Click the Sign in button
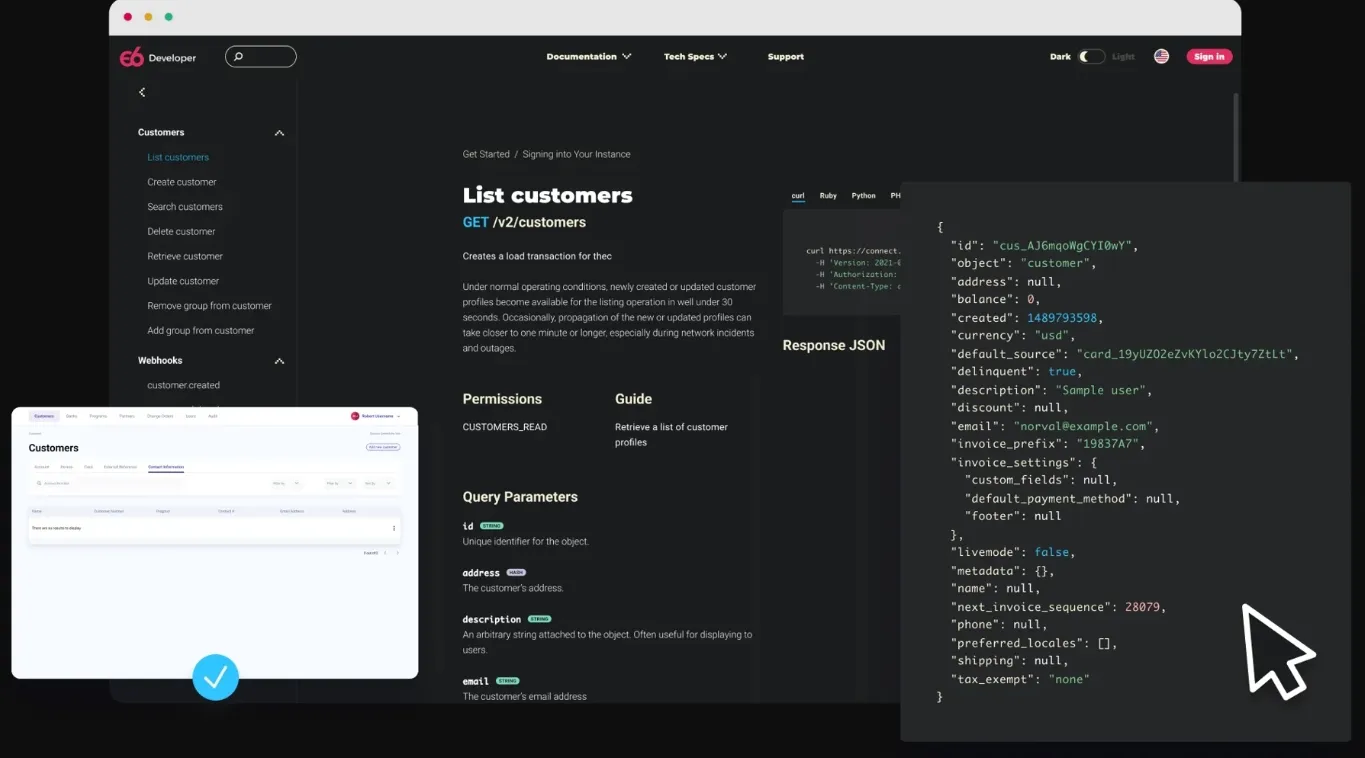Screen dimensions: 1365x758 (x=1208, y=57)
